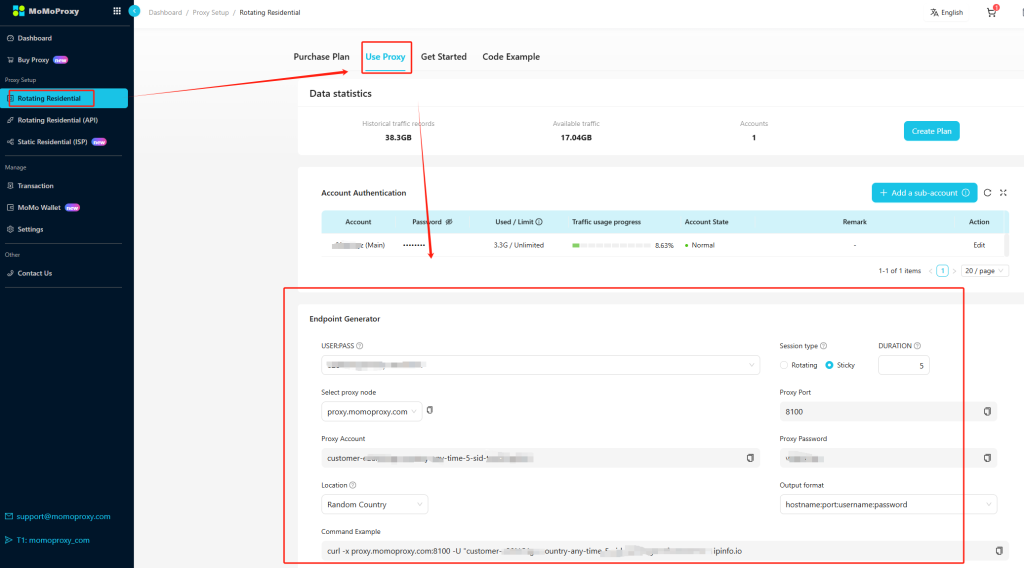Open the Output format dropdown
Screen dimensions: 1024x568
click(x=887, y=504)
